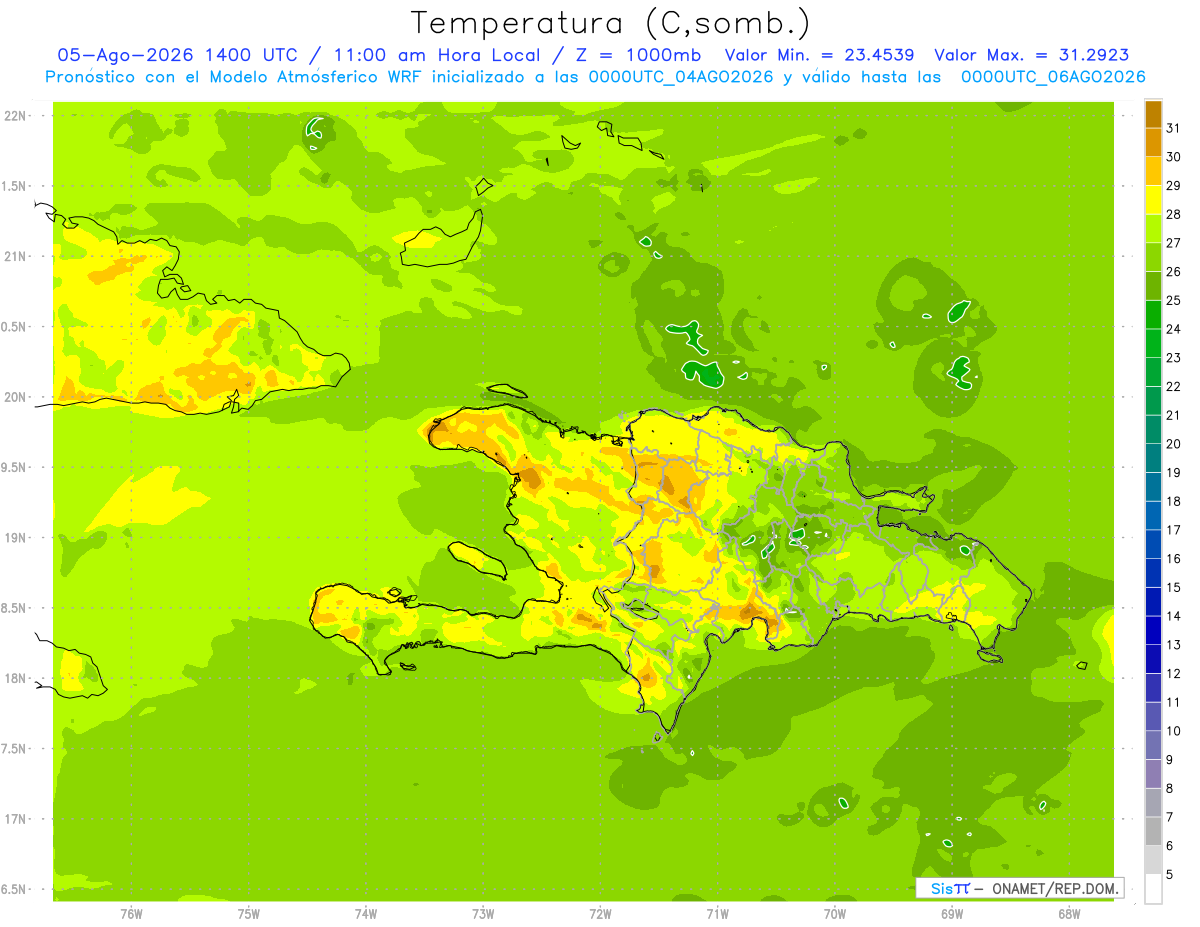Click the '73W' longitude label

[483, 914]
